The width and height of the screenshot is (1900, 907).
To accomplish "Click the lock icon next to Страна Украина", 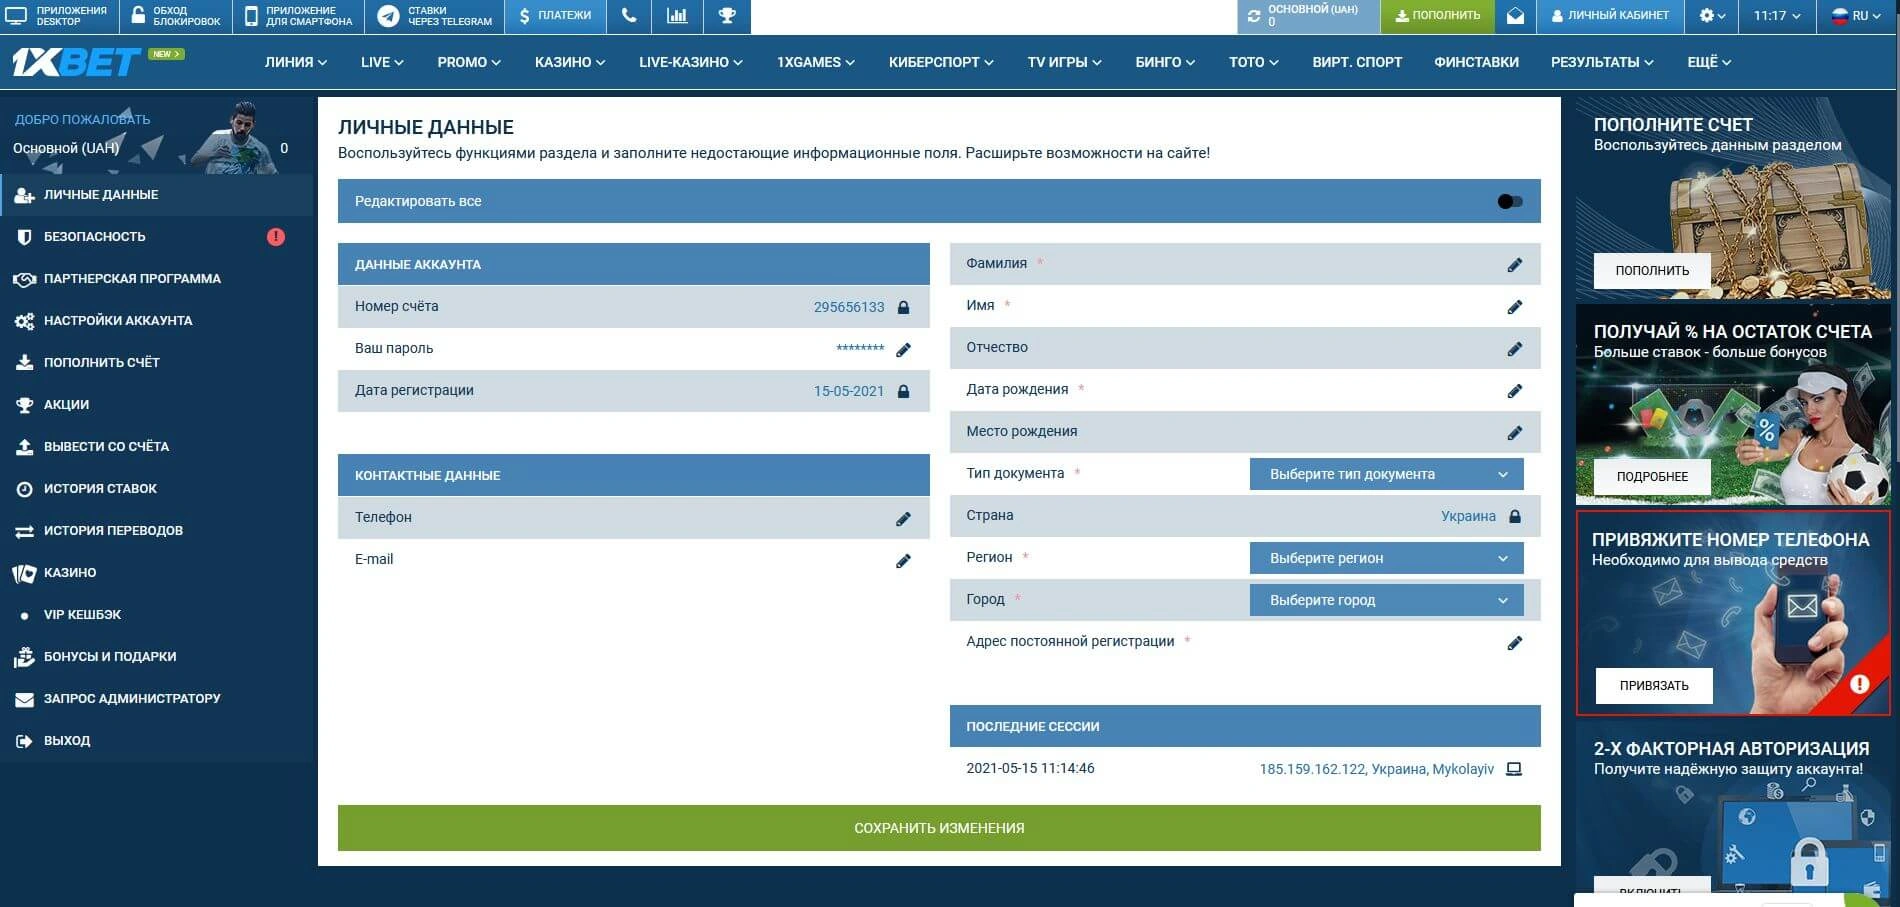I will click(1516, 516).
